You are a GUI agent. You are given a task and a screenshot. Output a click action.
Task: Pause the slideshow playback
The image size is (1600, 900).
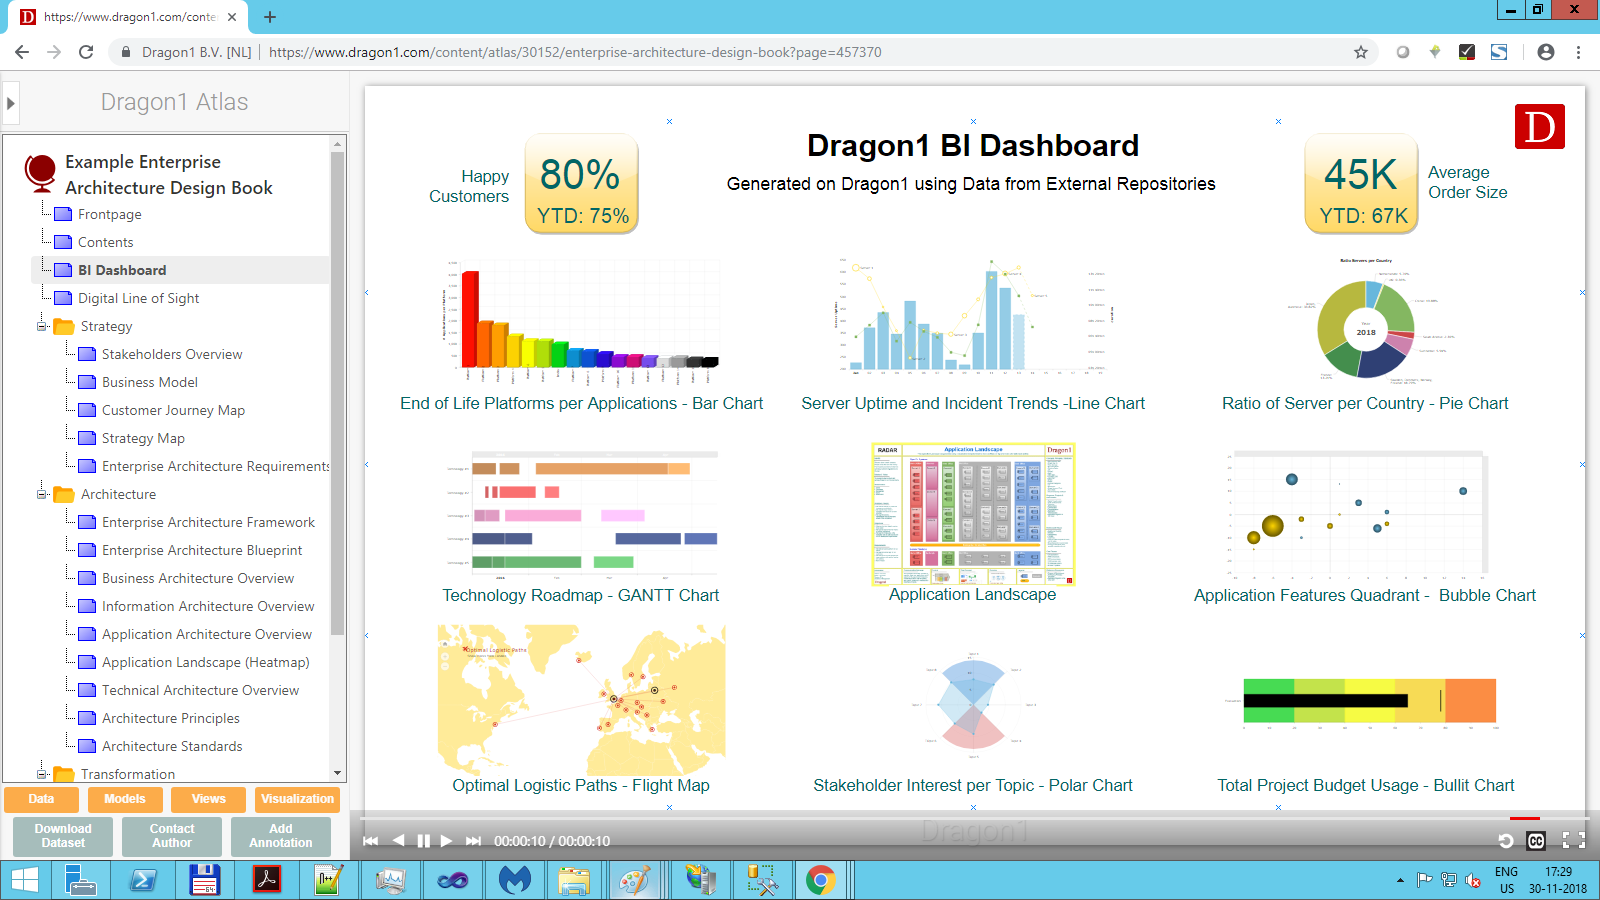tap(423, 841)
